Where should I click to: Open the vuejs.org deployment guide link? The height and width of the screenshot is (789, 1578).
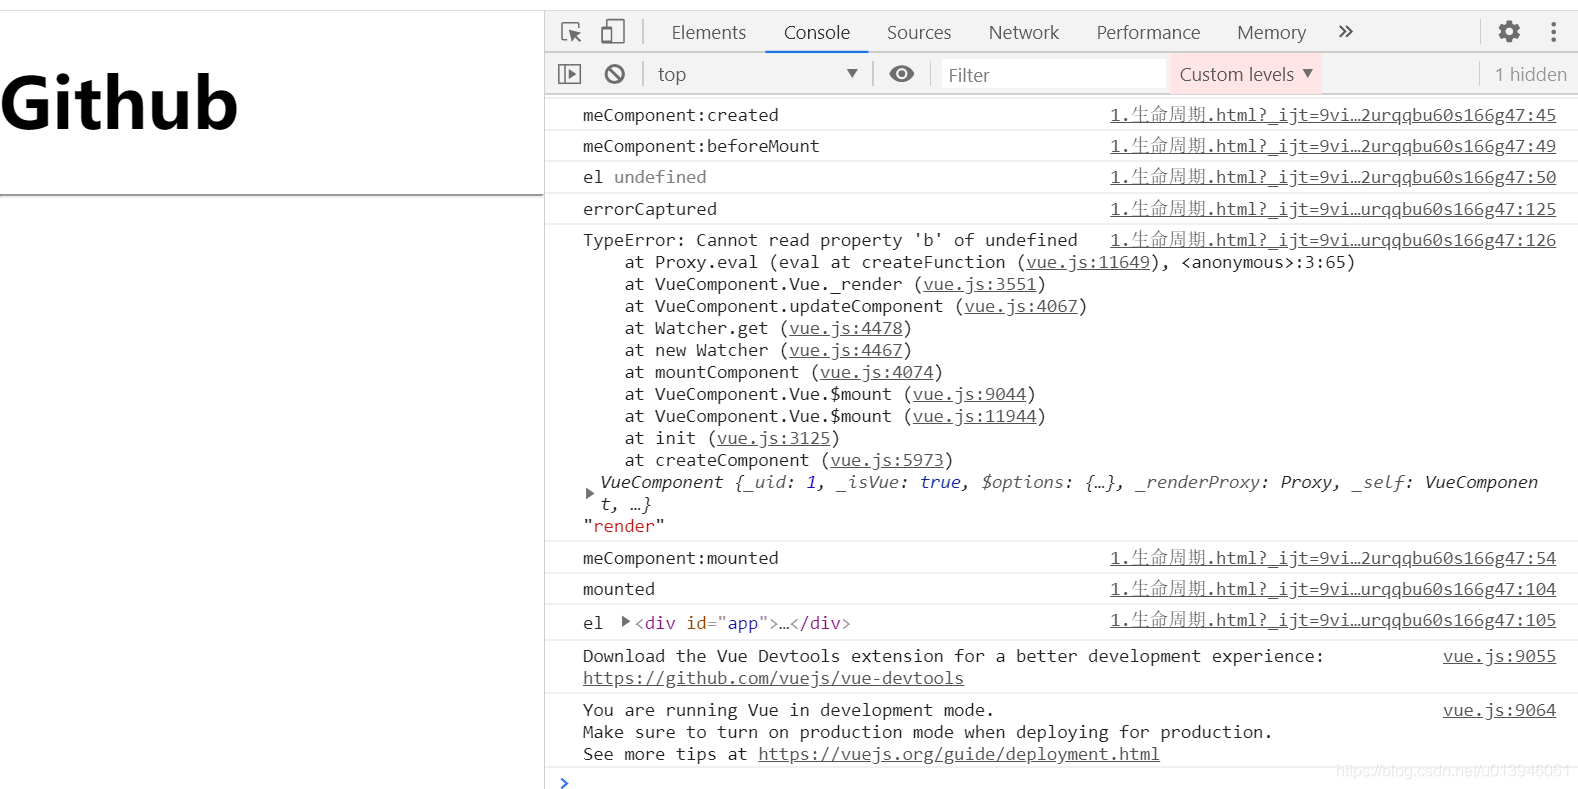(959, 754)
